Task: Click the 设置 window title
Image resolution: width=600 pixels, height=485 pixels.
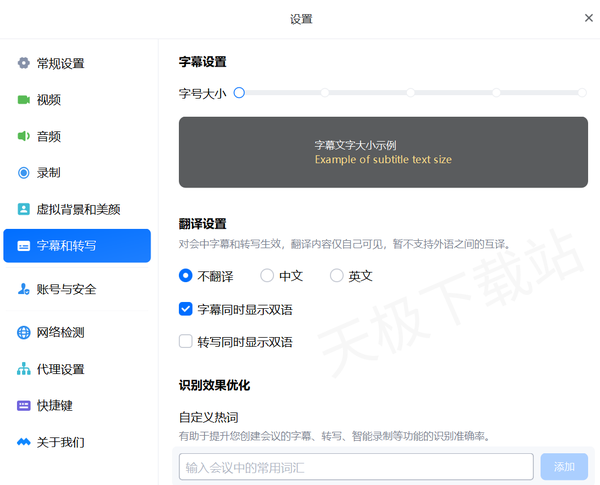Action: click(x=301, y=19)
